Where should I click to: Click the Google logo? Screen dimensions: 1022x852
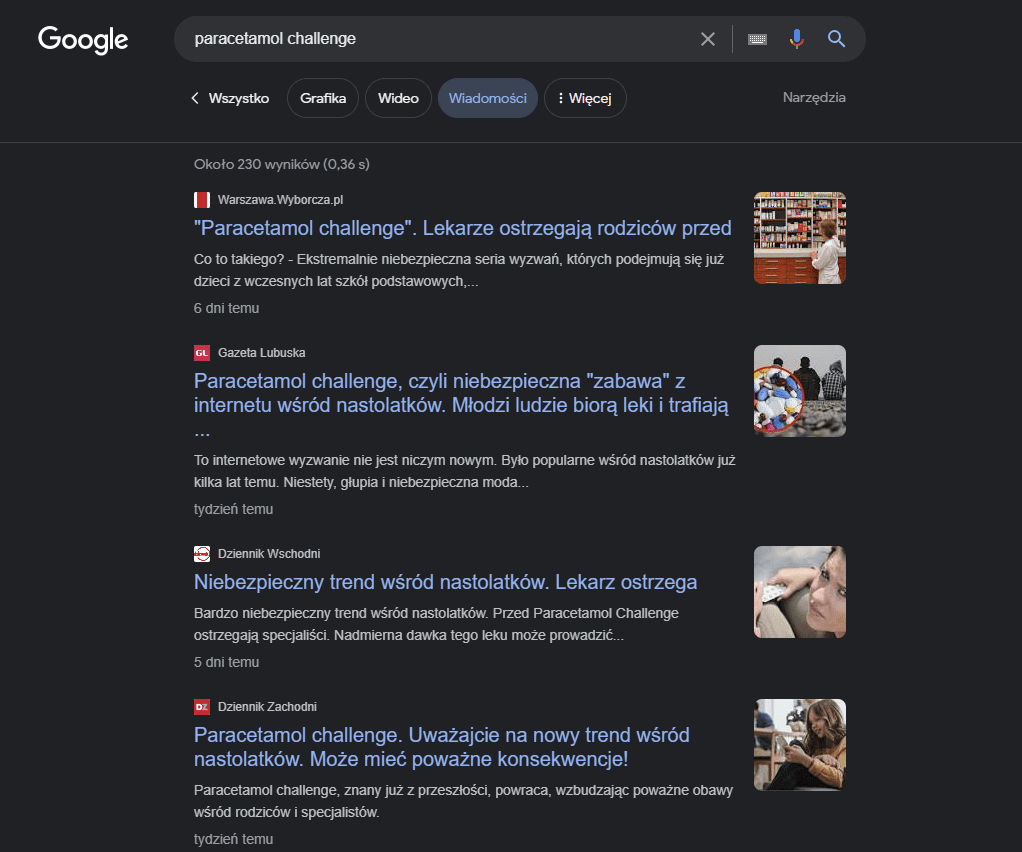pos(83,40)
